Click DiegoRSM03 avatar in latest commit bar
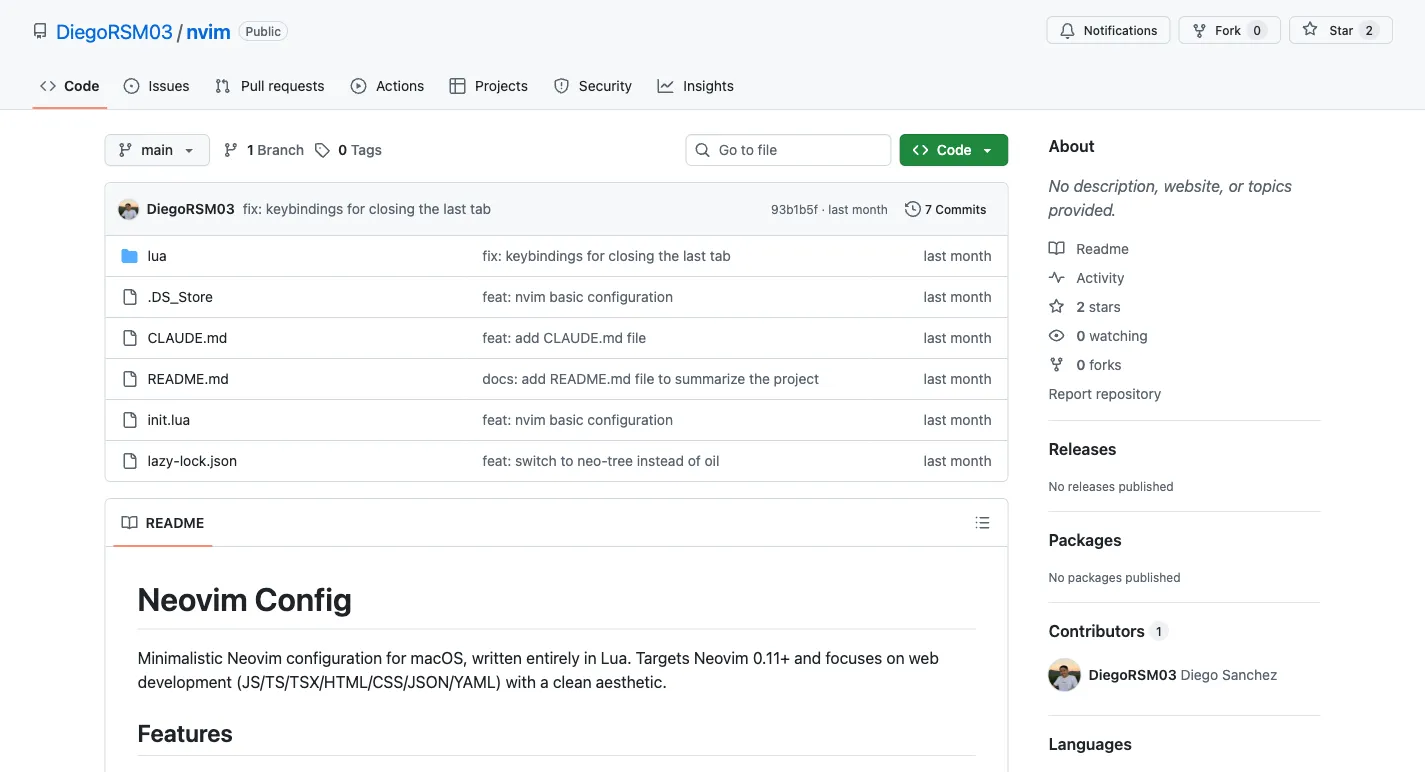The width and height of the screenshot is (1425, 772). click(x=128, y=209)
